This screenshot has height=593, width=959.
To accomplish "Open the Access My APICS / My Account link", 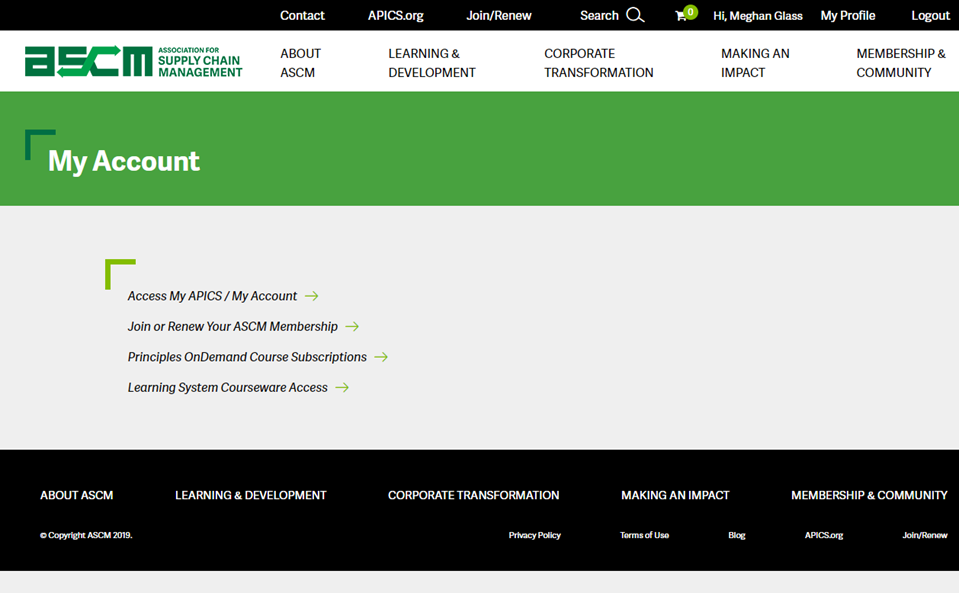I will point(212,296).
